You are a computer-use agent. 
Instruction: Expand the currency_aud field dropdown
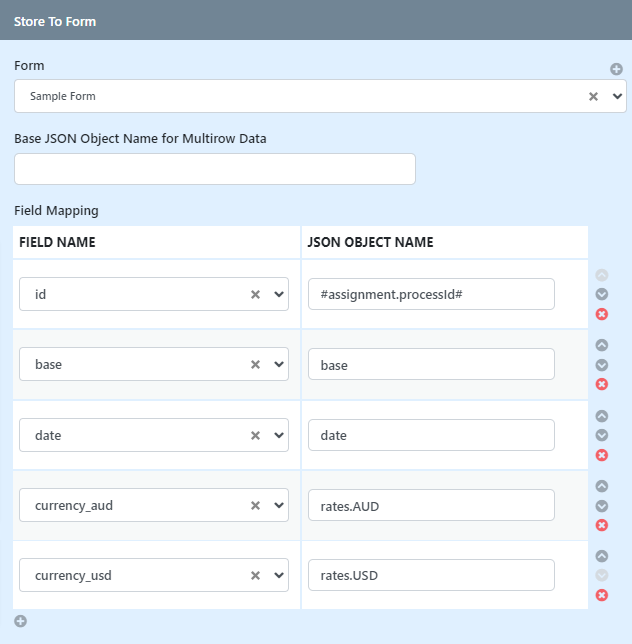click(279, 505)
